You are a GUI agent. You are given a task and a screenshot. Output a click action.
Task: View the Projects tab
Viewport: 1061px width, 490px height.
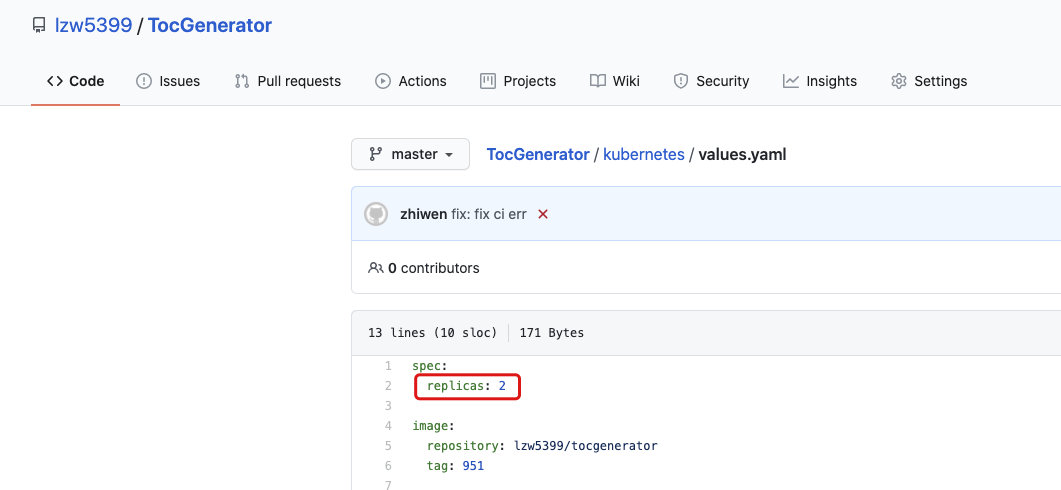pyautogui.click(x=518, y=81)
